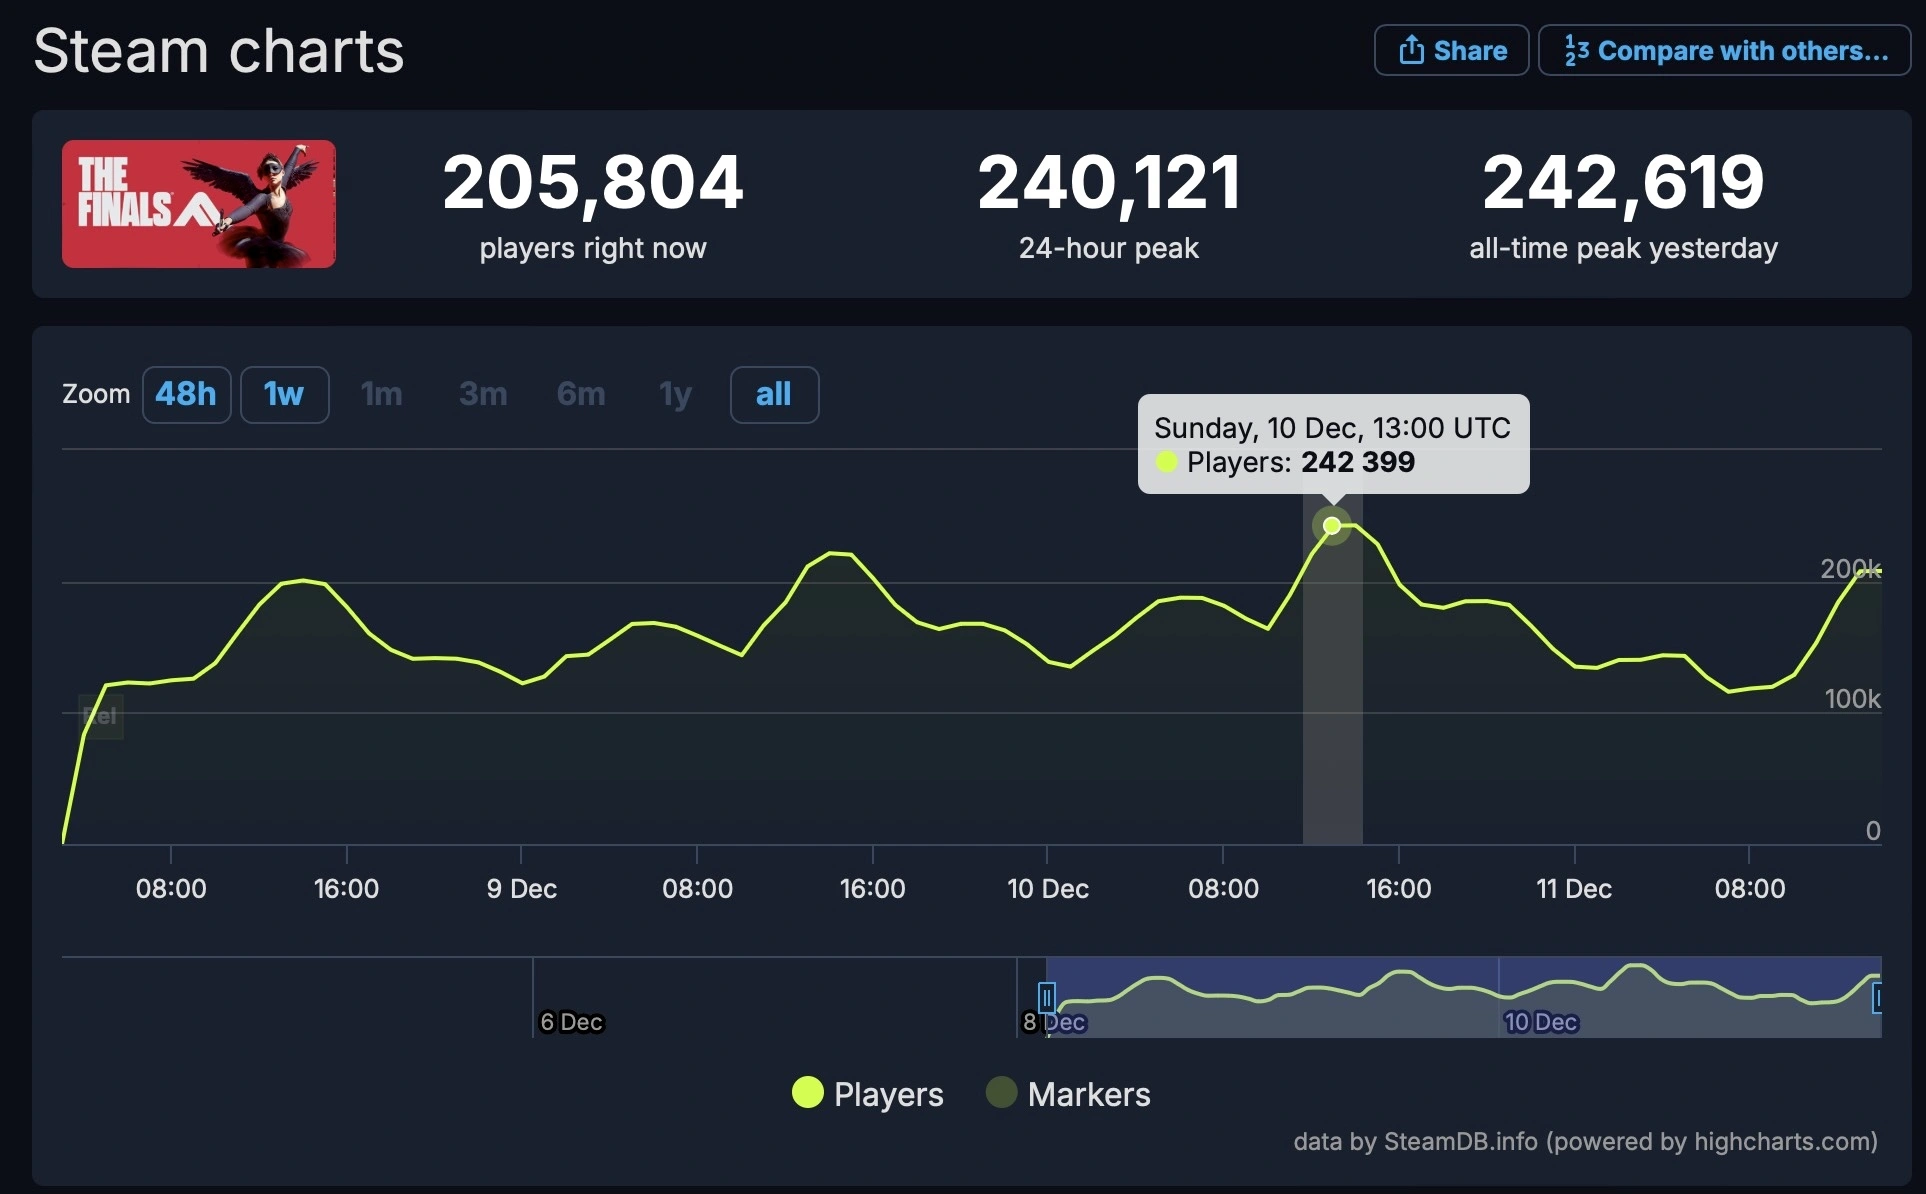
Task: Click the dark olive Markers legend dot
Action: pyautogui.click(x=1001, y=1093)
